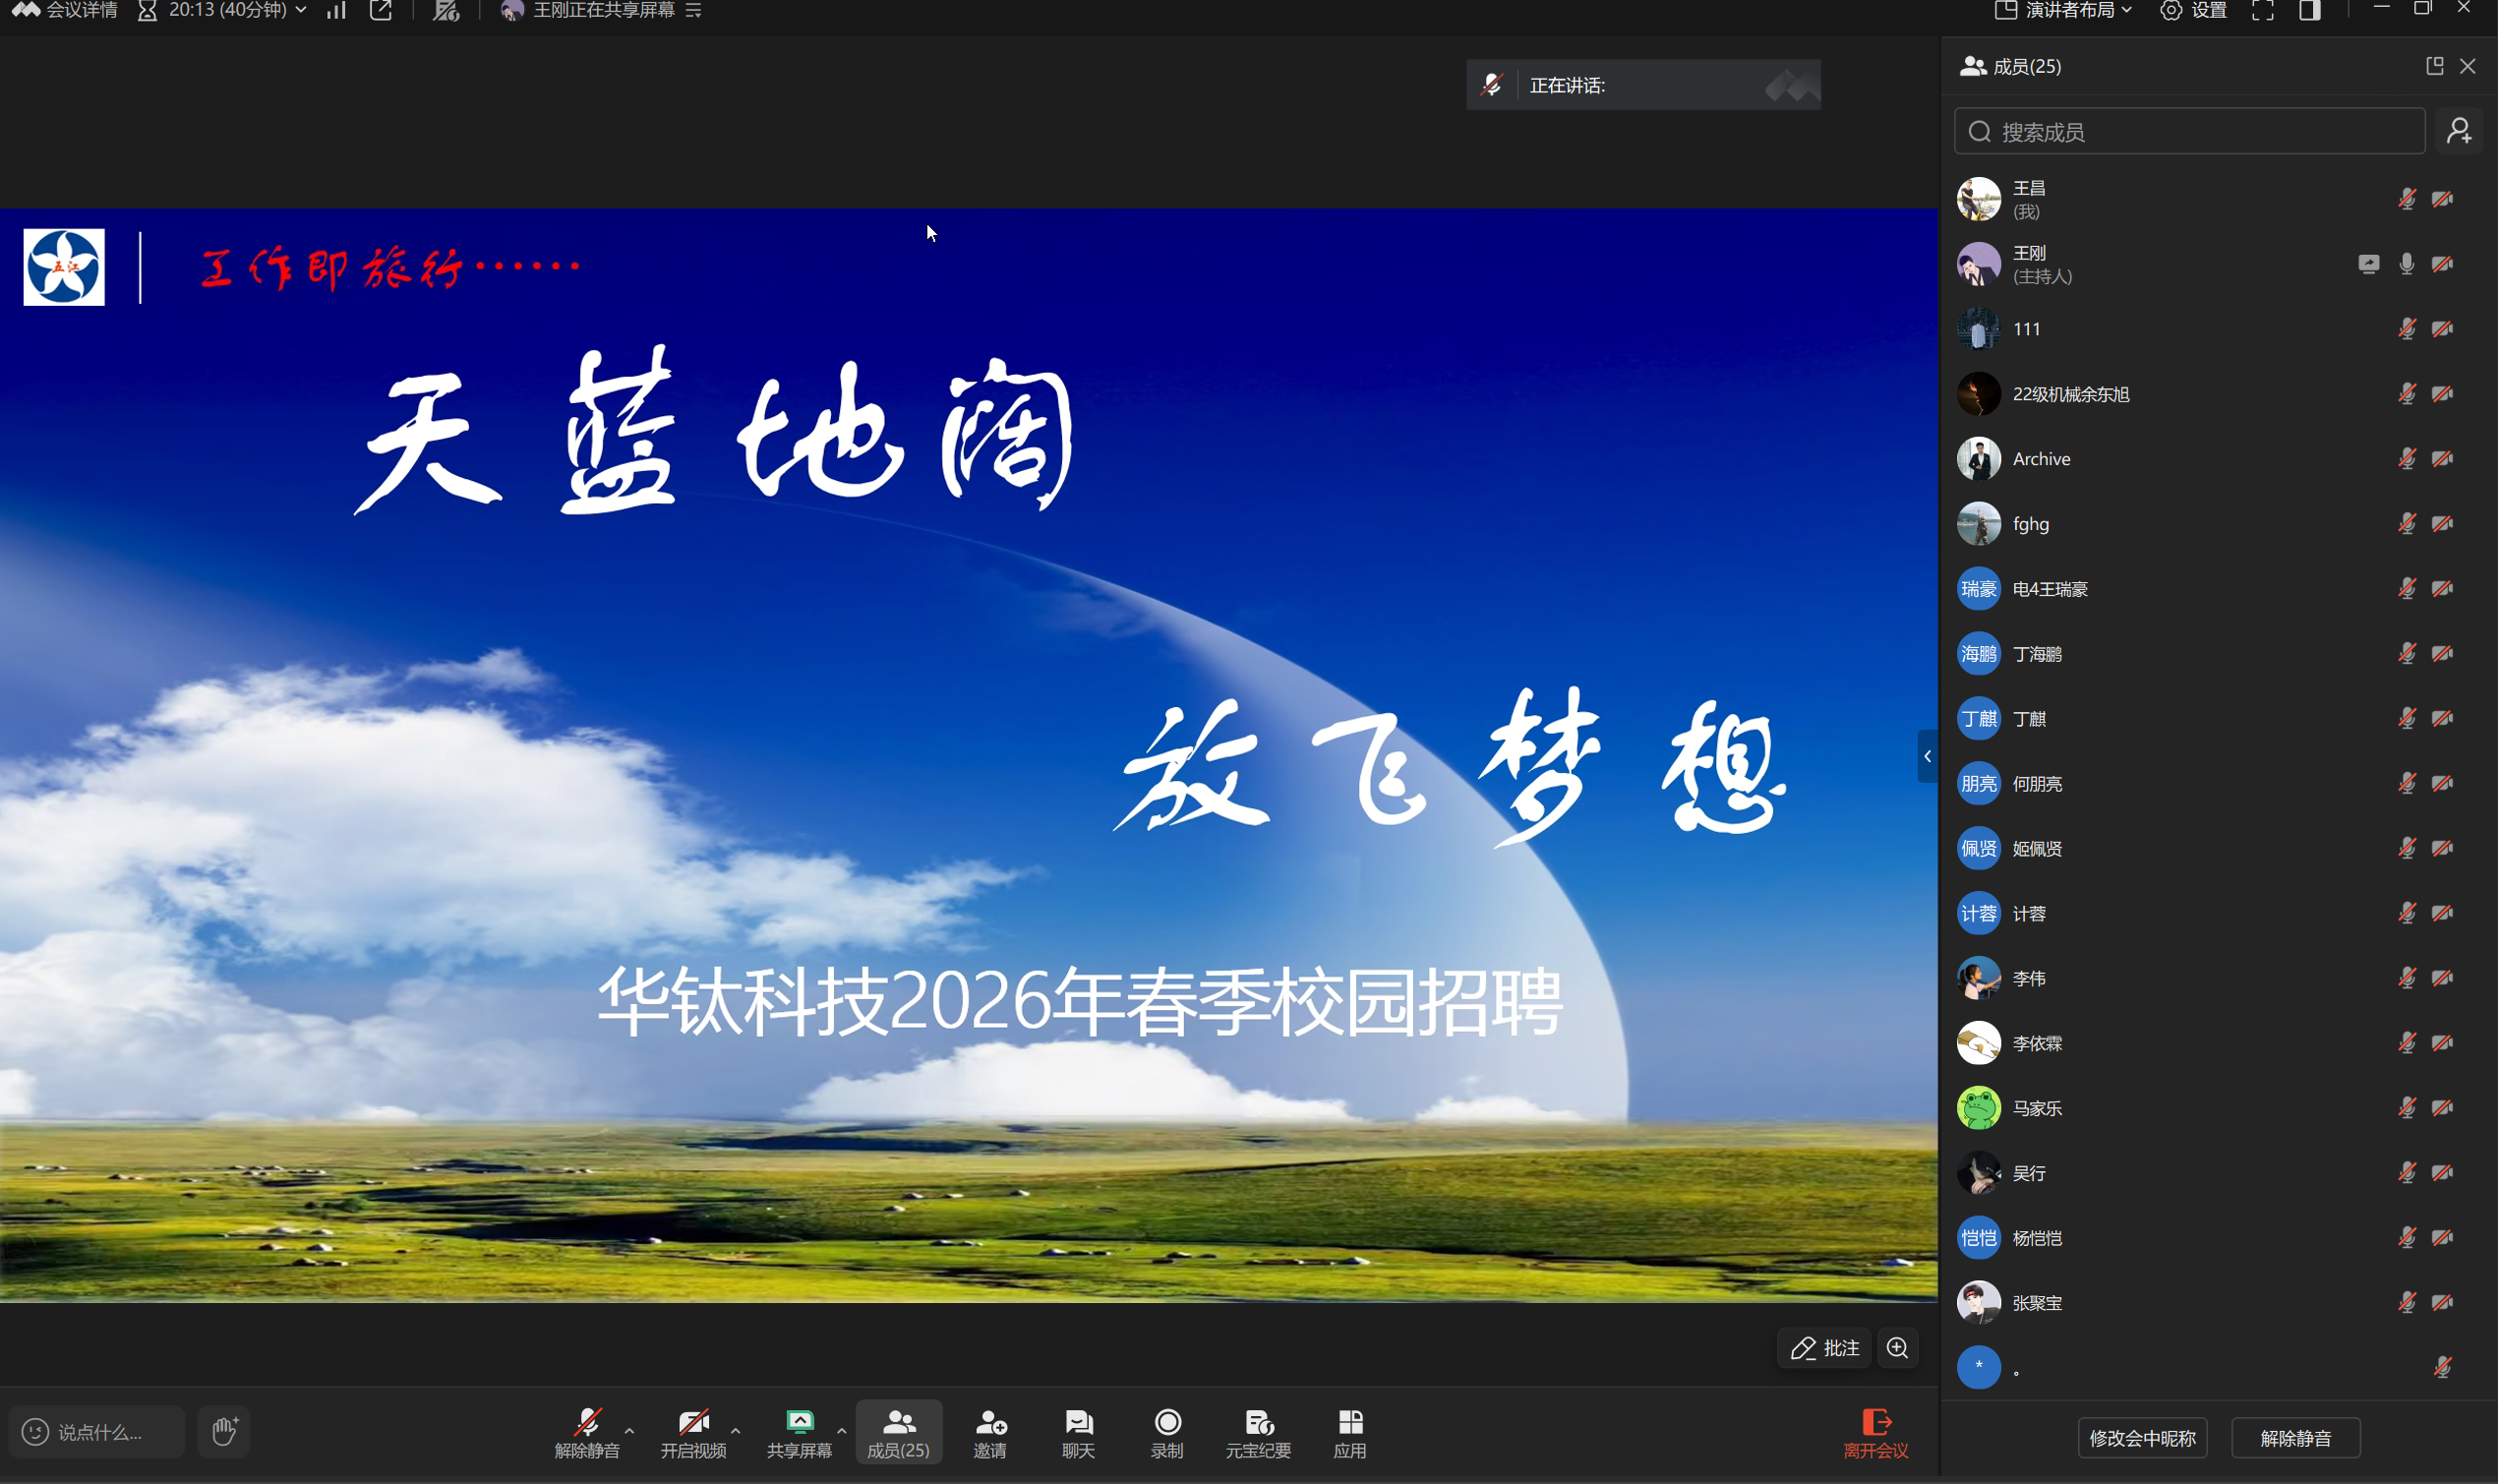Click muted mic of last member "。"
2498x1484 pixels.
point(2443,1368)
